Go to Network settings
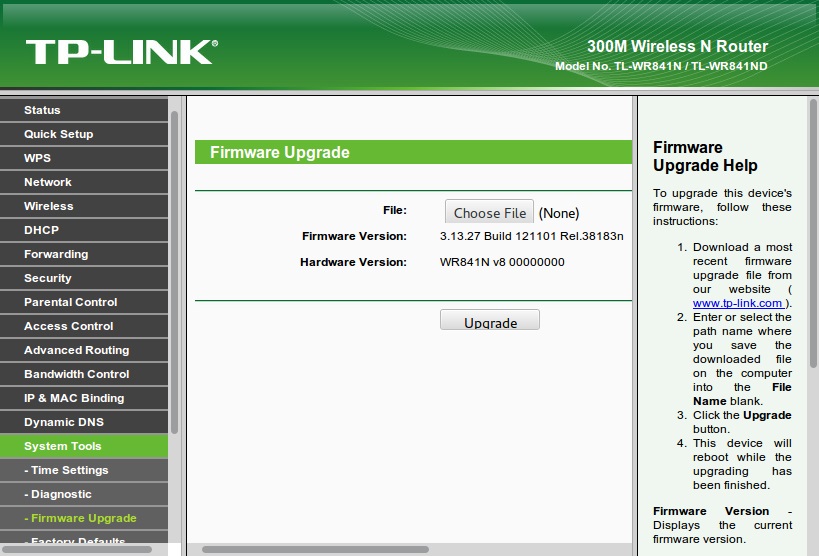This screenshot has width=819, height=556. 84,182
